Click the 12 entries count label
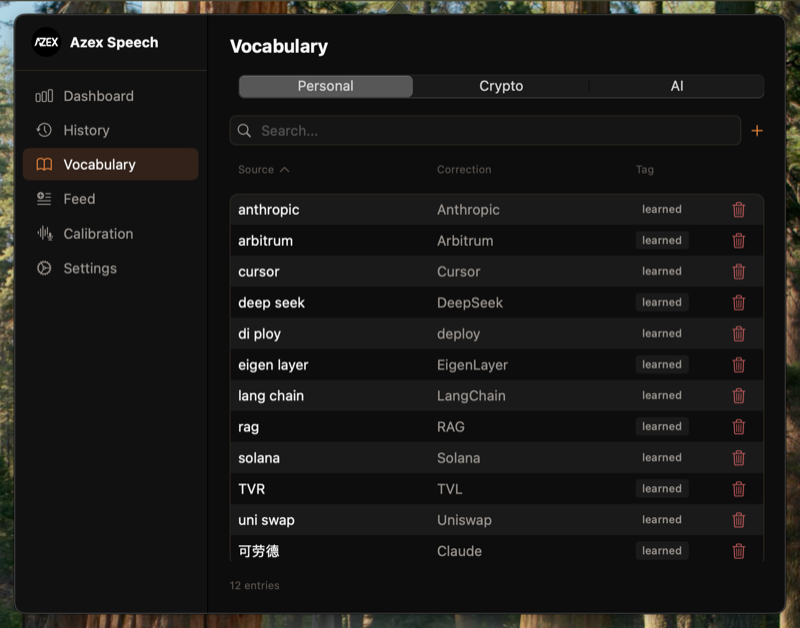The image size is (800, 628). click(254, 586)
